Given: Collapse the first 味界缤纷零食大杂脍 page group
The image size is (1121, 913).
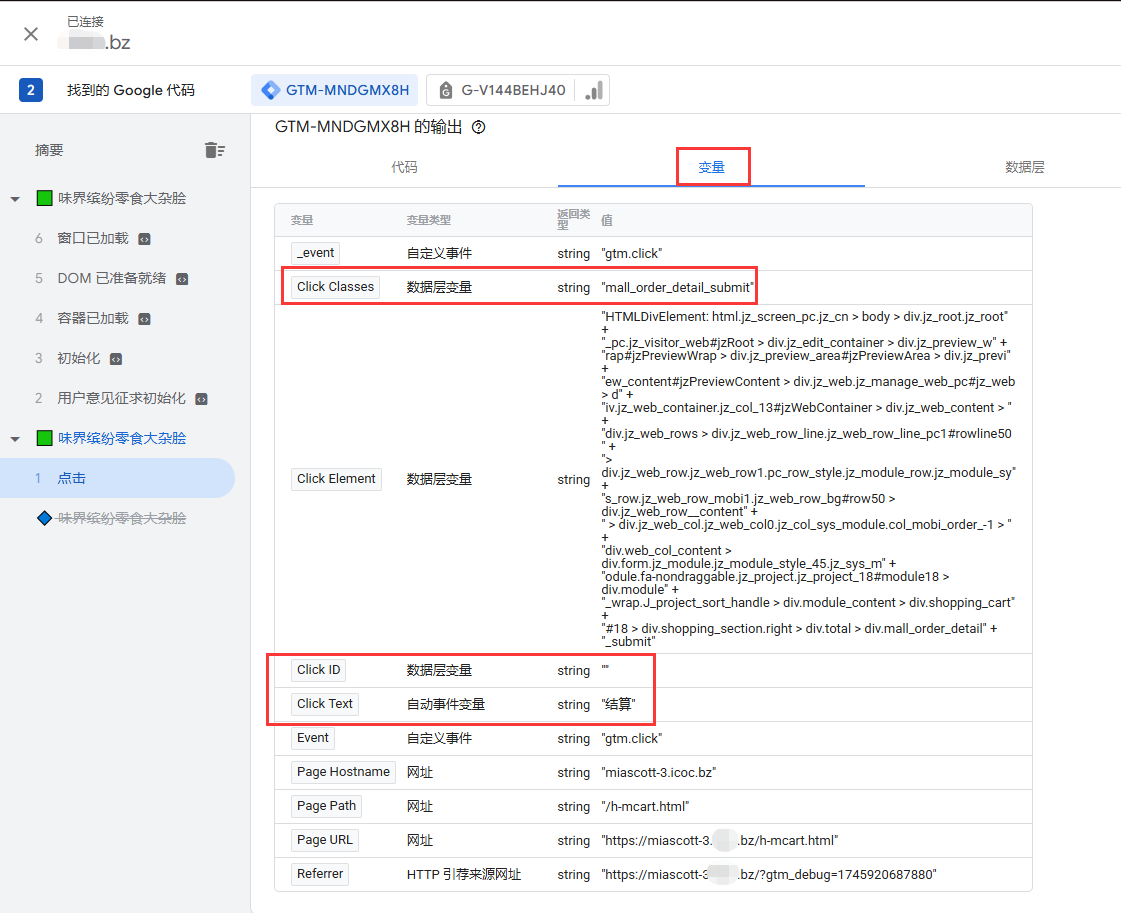Looking at the screenshot, I should point(15,199).
